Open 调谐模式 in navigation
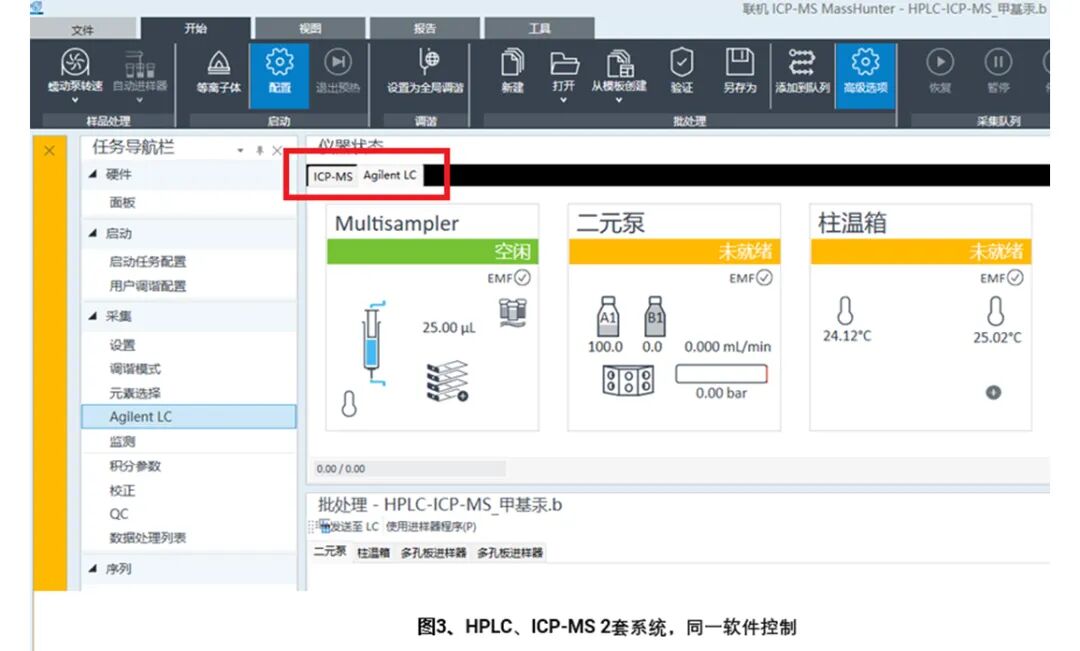Viewport: 1080px width, 651px height. click(x=135, y=369)
